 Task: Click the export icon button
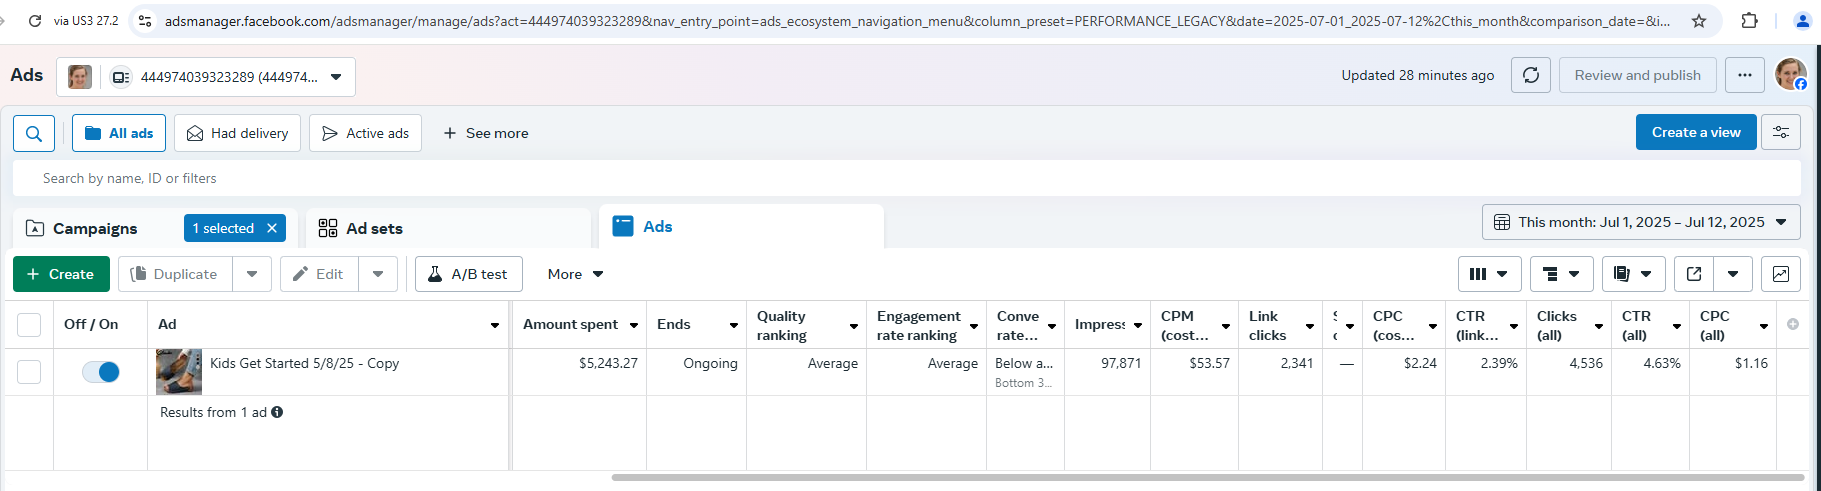click(x=1694, y=274)
